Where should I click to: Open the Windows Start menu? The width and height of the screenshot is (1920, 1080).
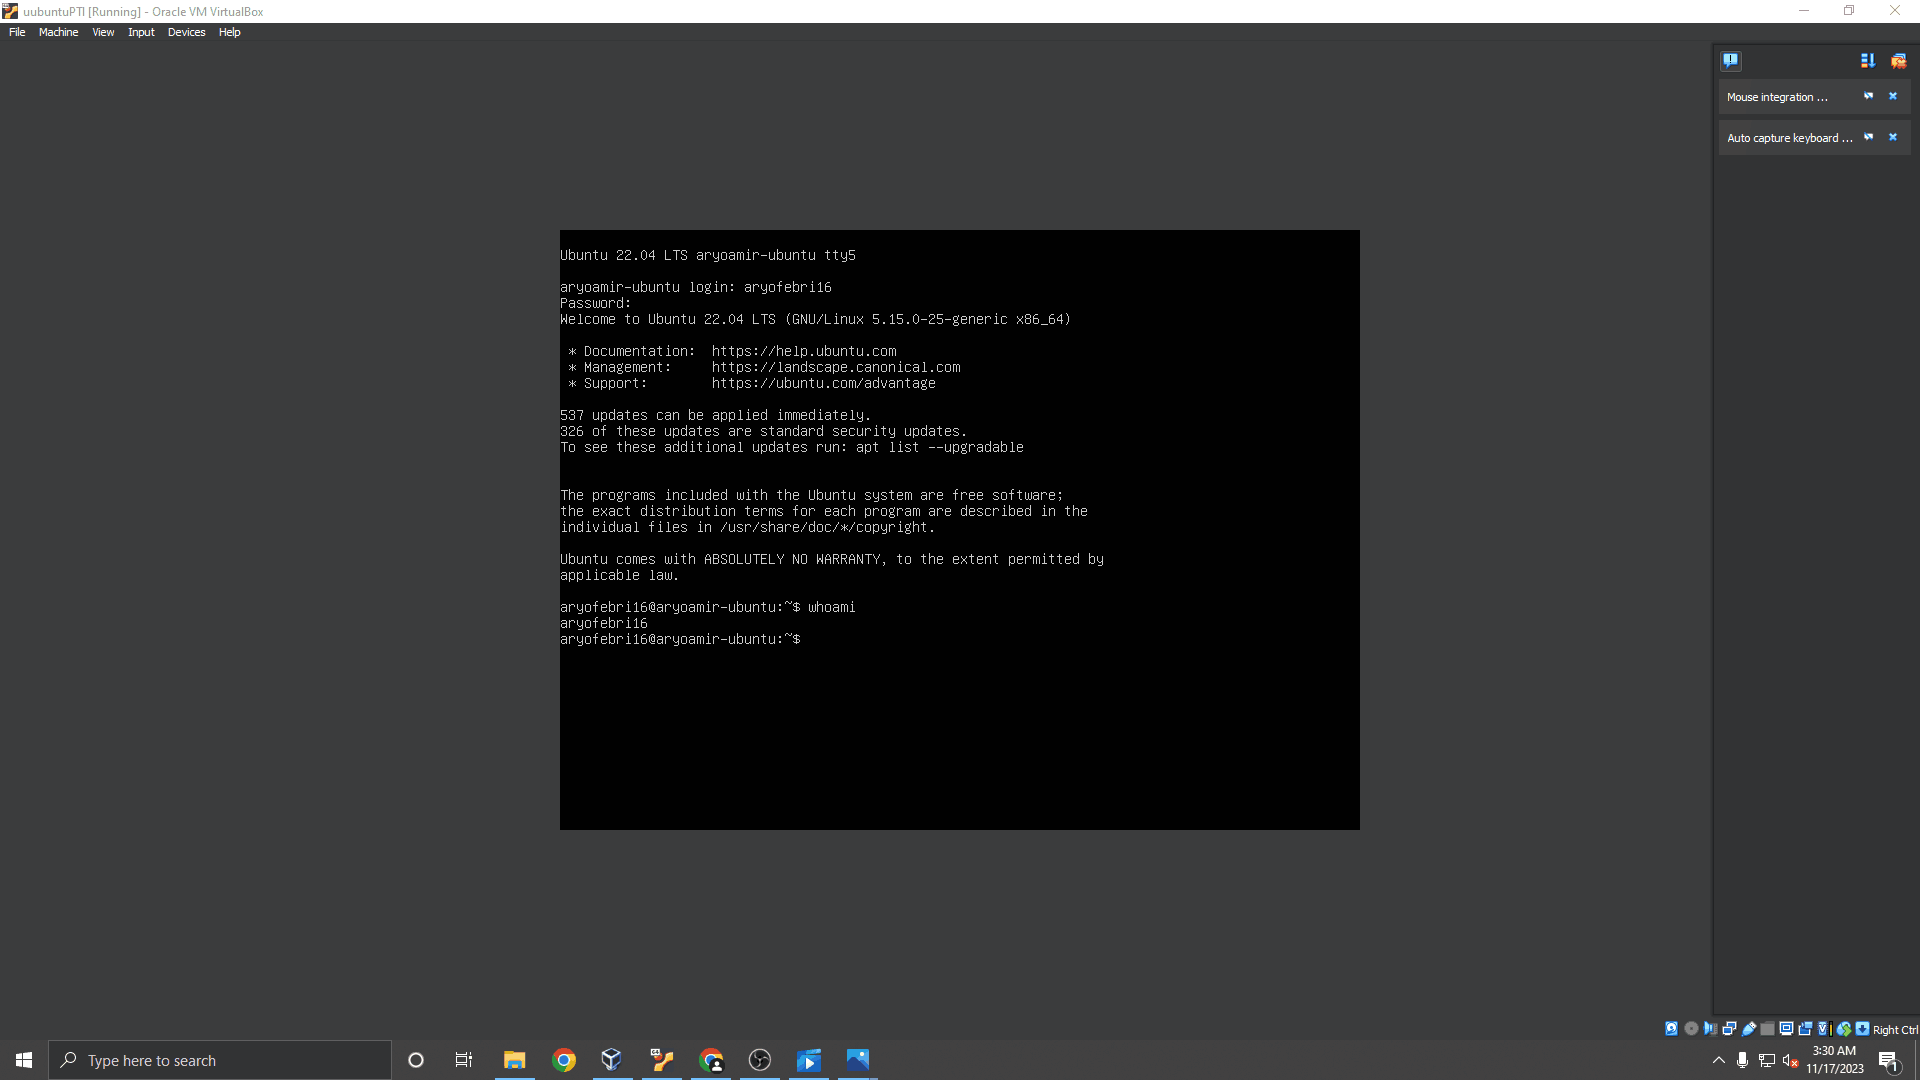[x=24, y=1060]
